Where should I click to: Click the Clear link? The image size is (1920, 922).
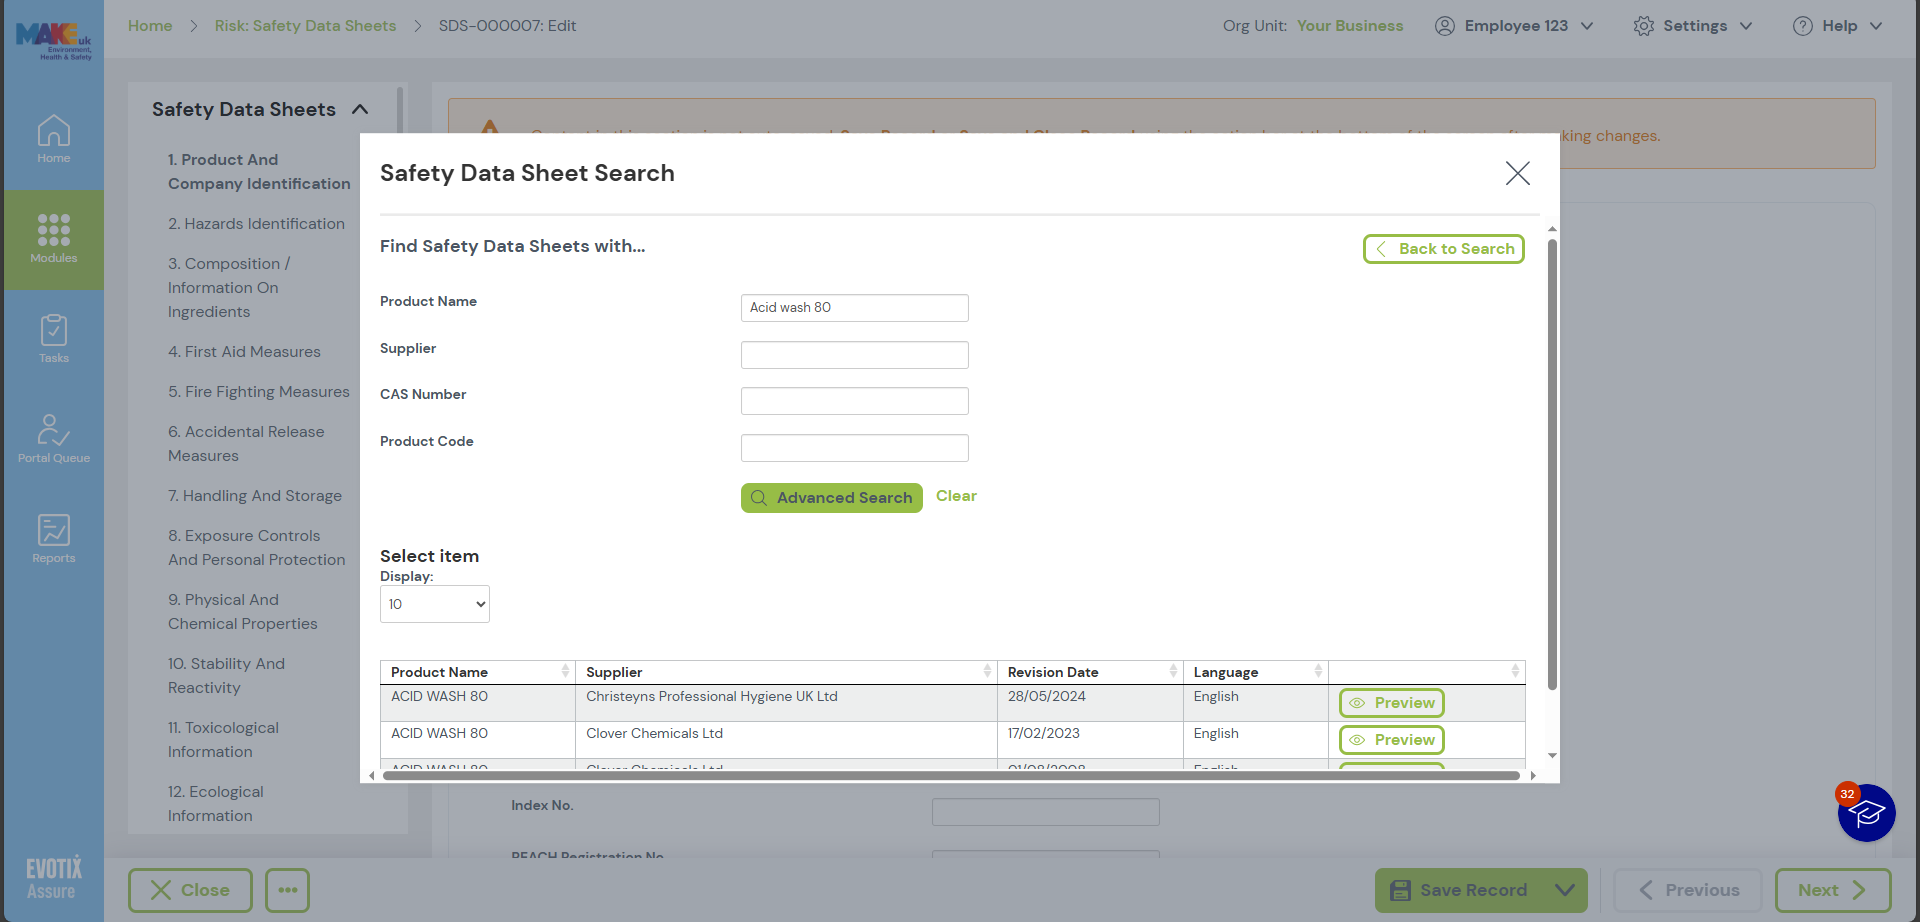pos(956,496)
